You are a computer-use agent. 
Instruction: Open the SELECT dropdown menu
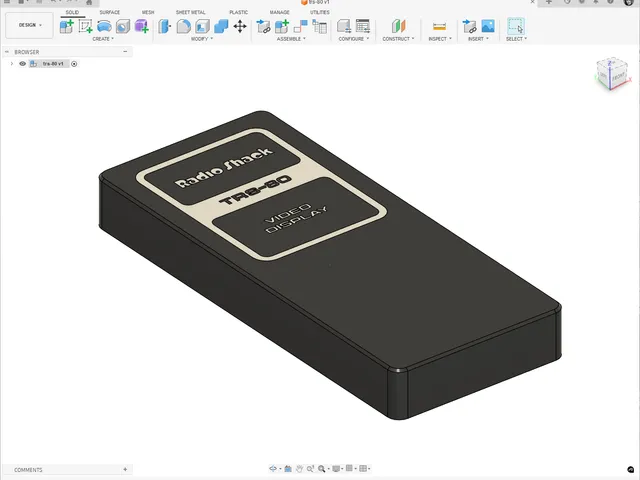(x=516, y=39)
